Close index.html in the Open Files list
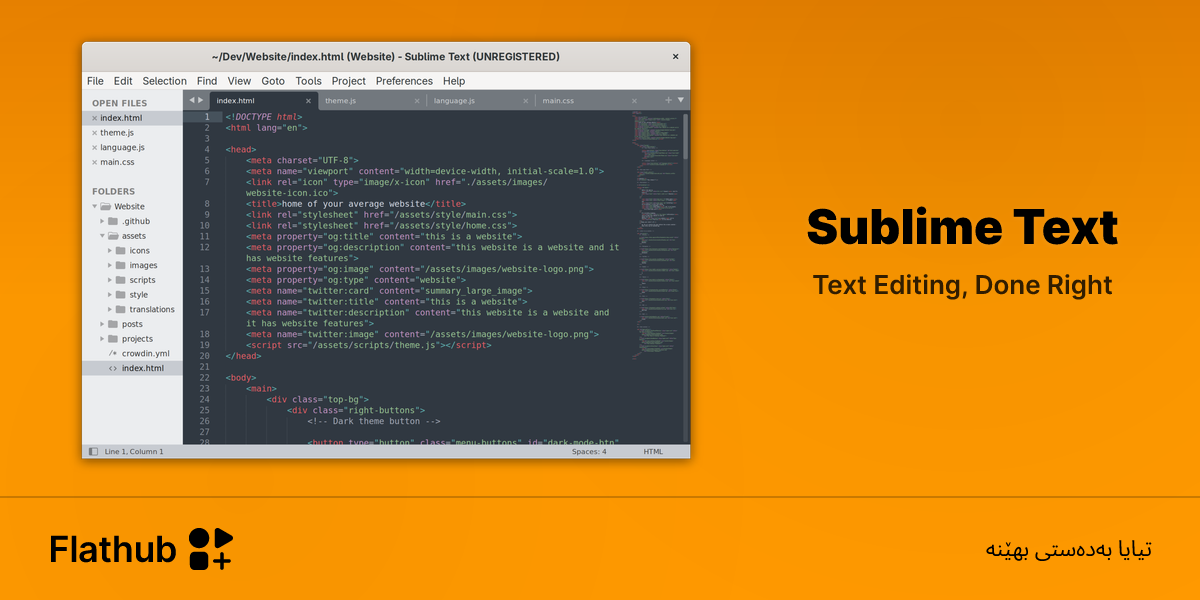This screenshot has width=1200, height=600. click(x=95, y=118)
